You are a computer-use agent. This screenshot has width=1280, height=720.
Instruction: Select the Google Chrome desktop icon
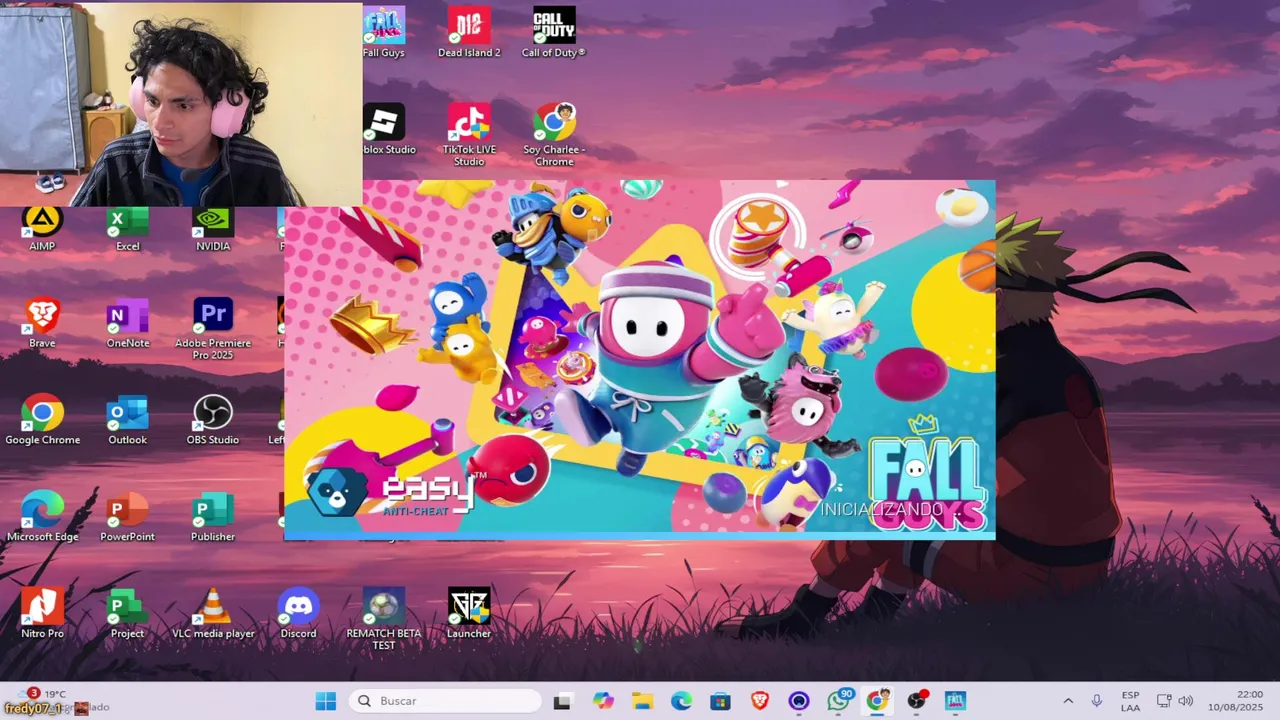coord(42,420)
